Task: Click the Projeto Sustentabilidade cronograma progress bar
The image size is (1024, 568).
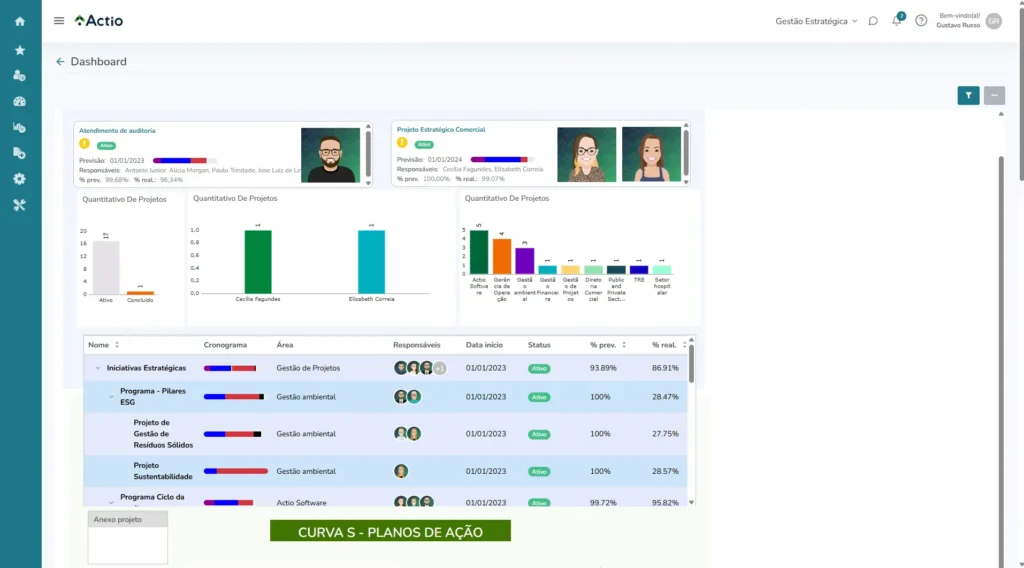Action: [x=235, y=471]
